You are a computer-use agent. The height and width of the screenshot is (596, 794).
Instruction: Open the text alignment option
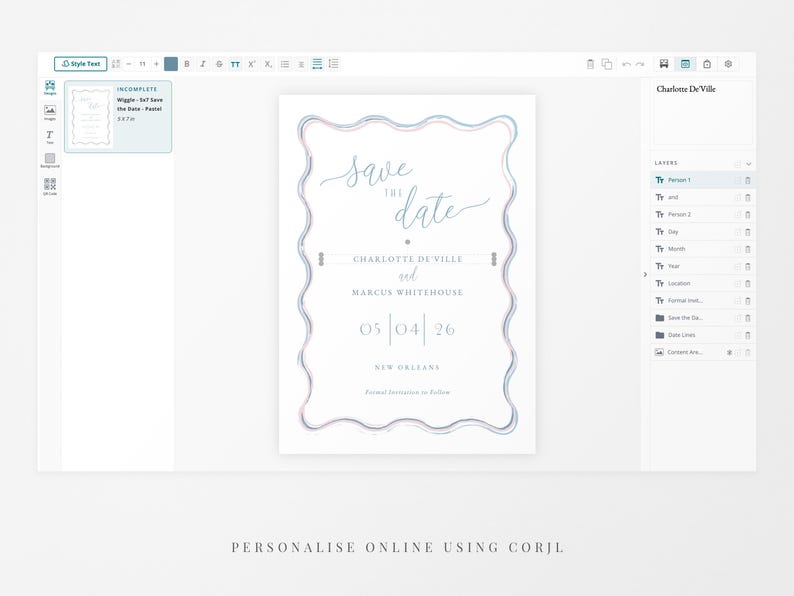click(301, 64)
